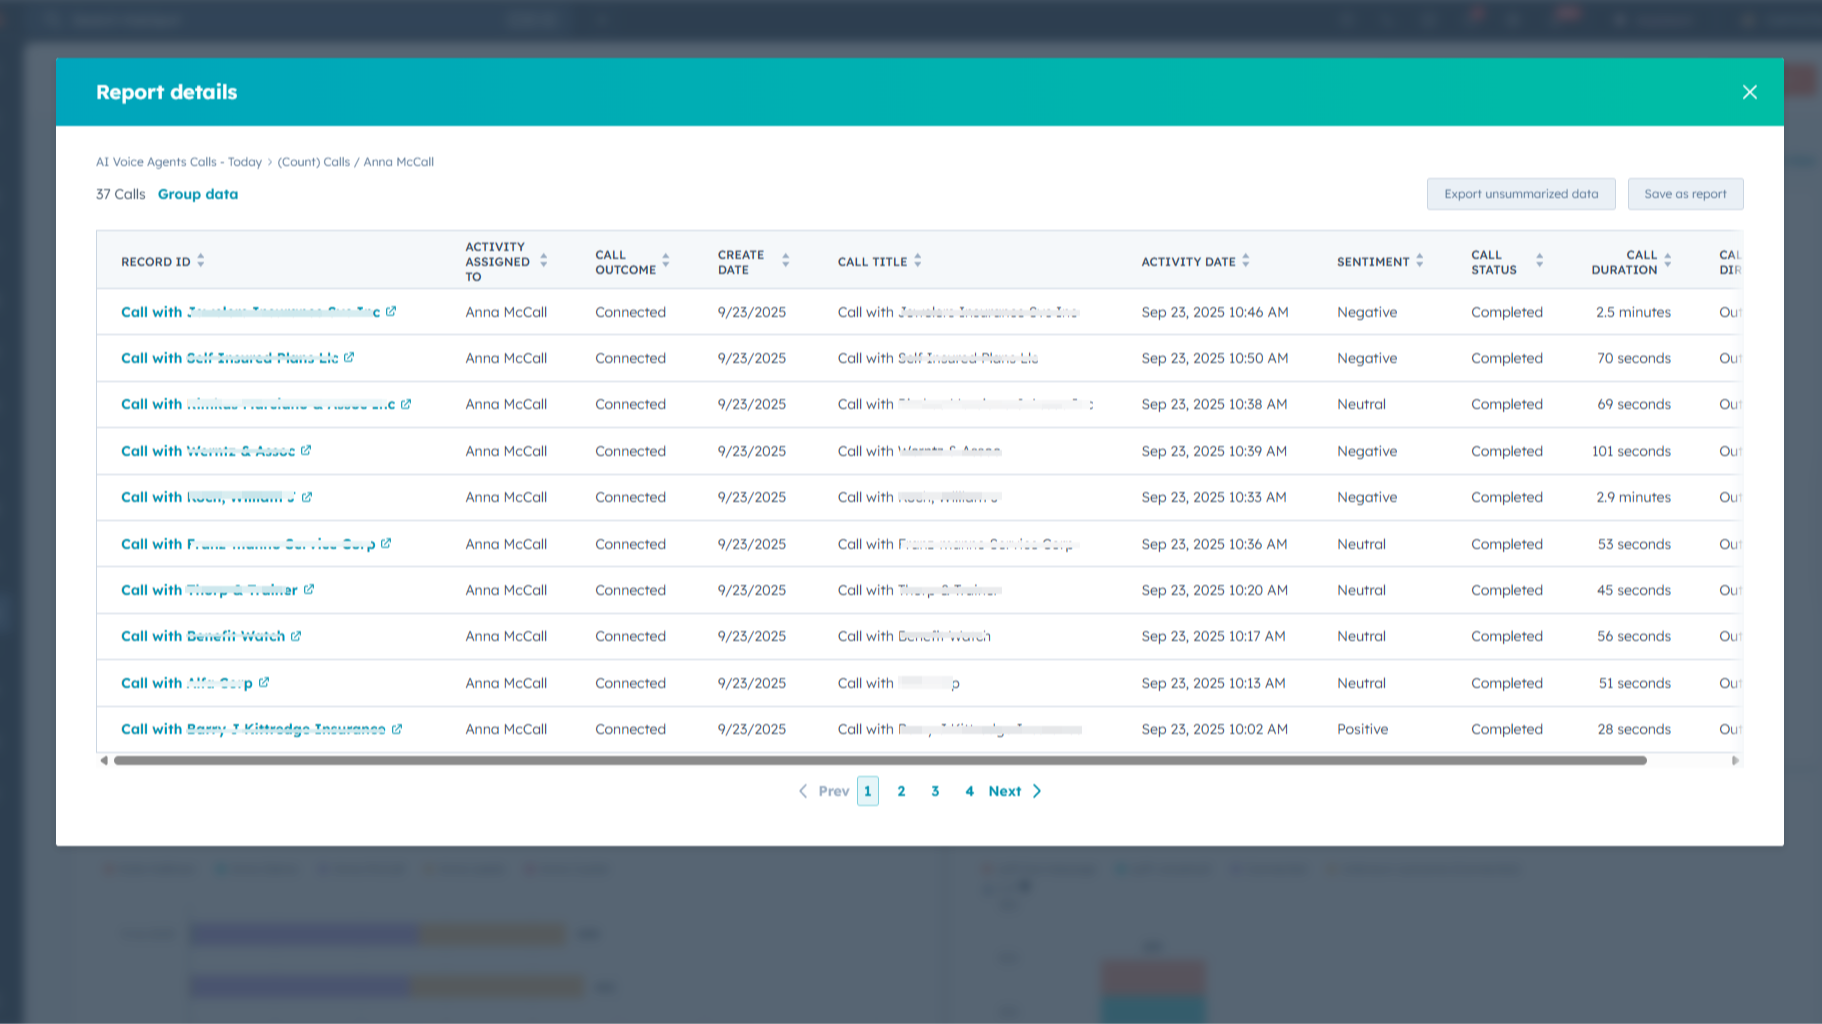Advance pages using the Next chevron

tap(1037, 790)
